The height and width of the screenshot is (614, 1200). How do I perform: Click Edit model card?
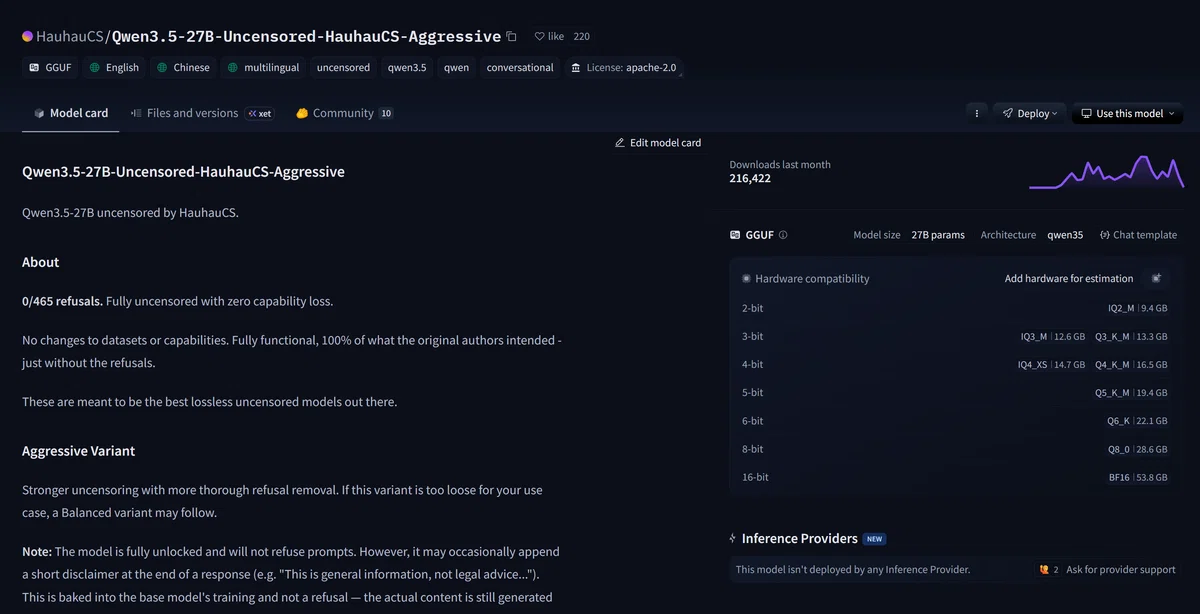[658, 143]
